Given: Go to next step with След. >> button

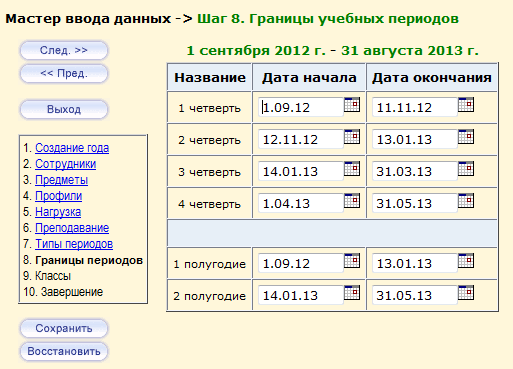Looking at the screenshot, I should (64, 50).
